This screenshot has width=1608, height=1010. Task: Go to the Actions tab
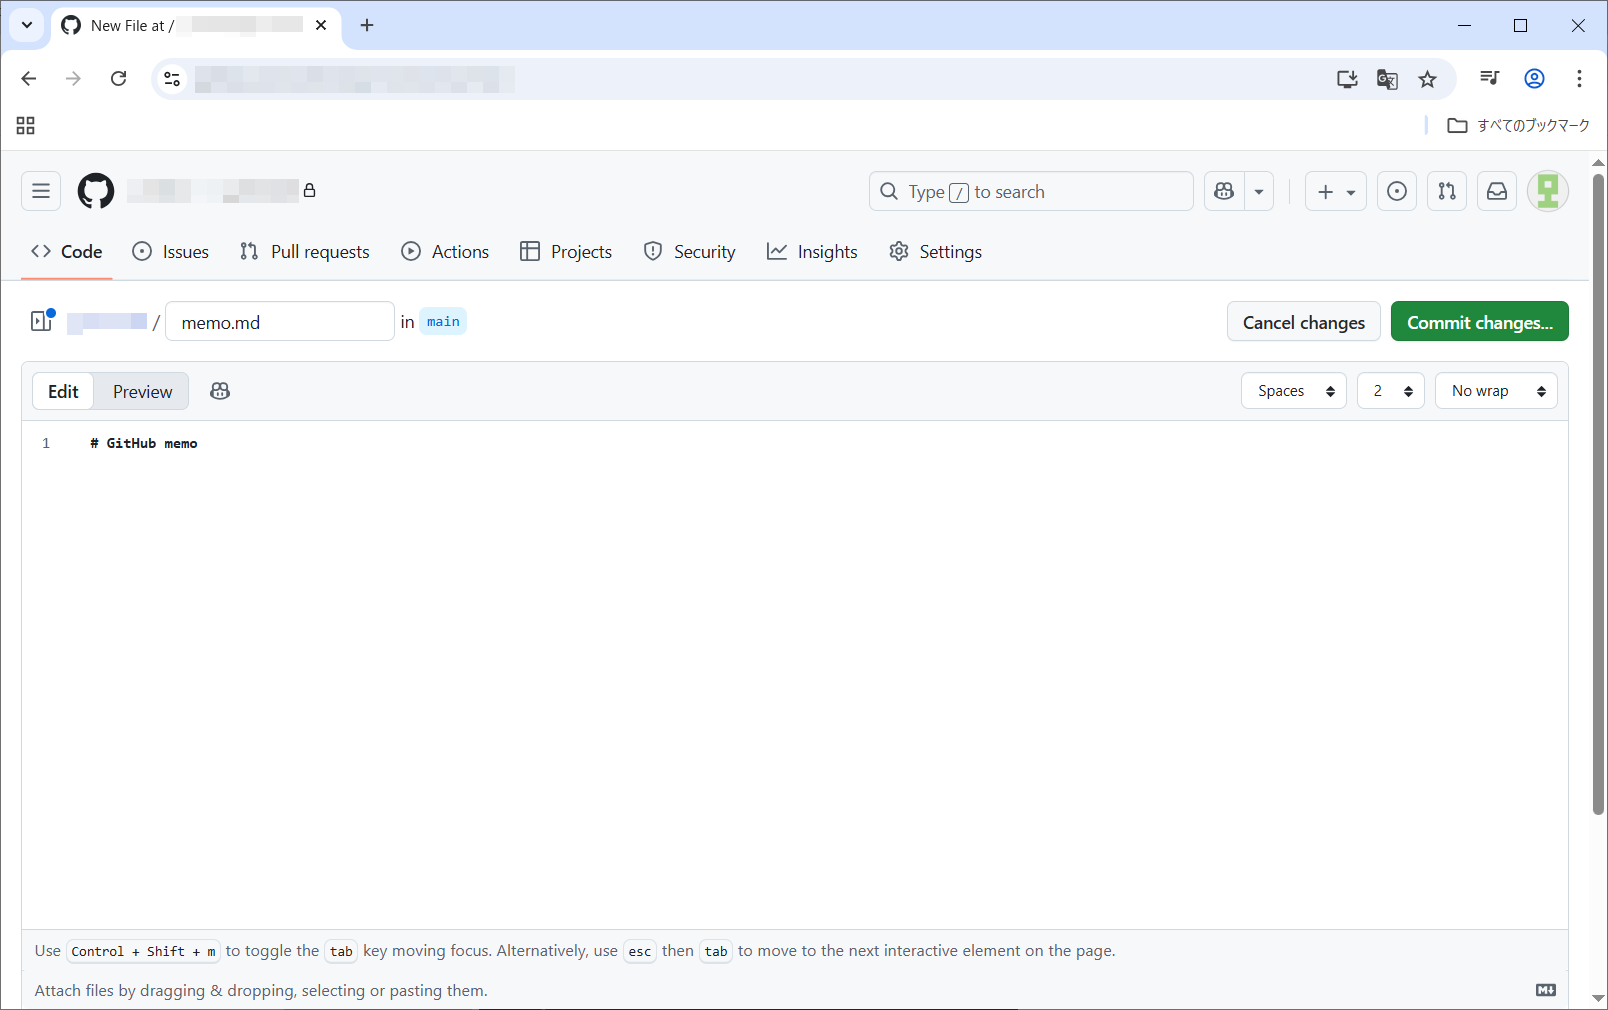pos(445,252)
